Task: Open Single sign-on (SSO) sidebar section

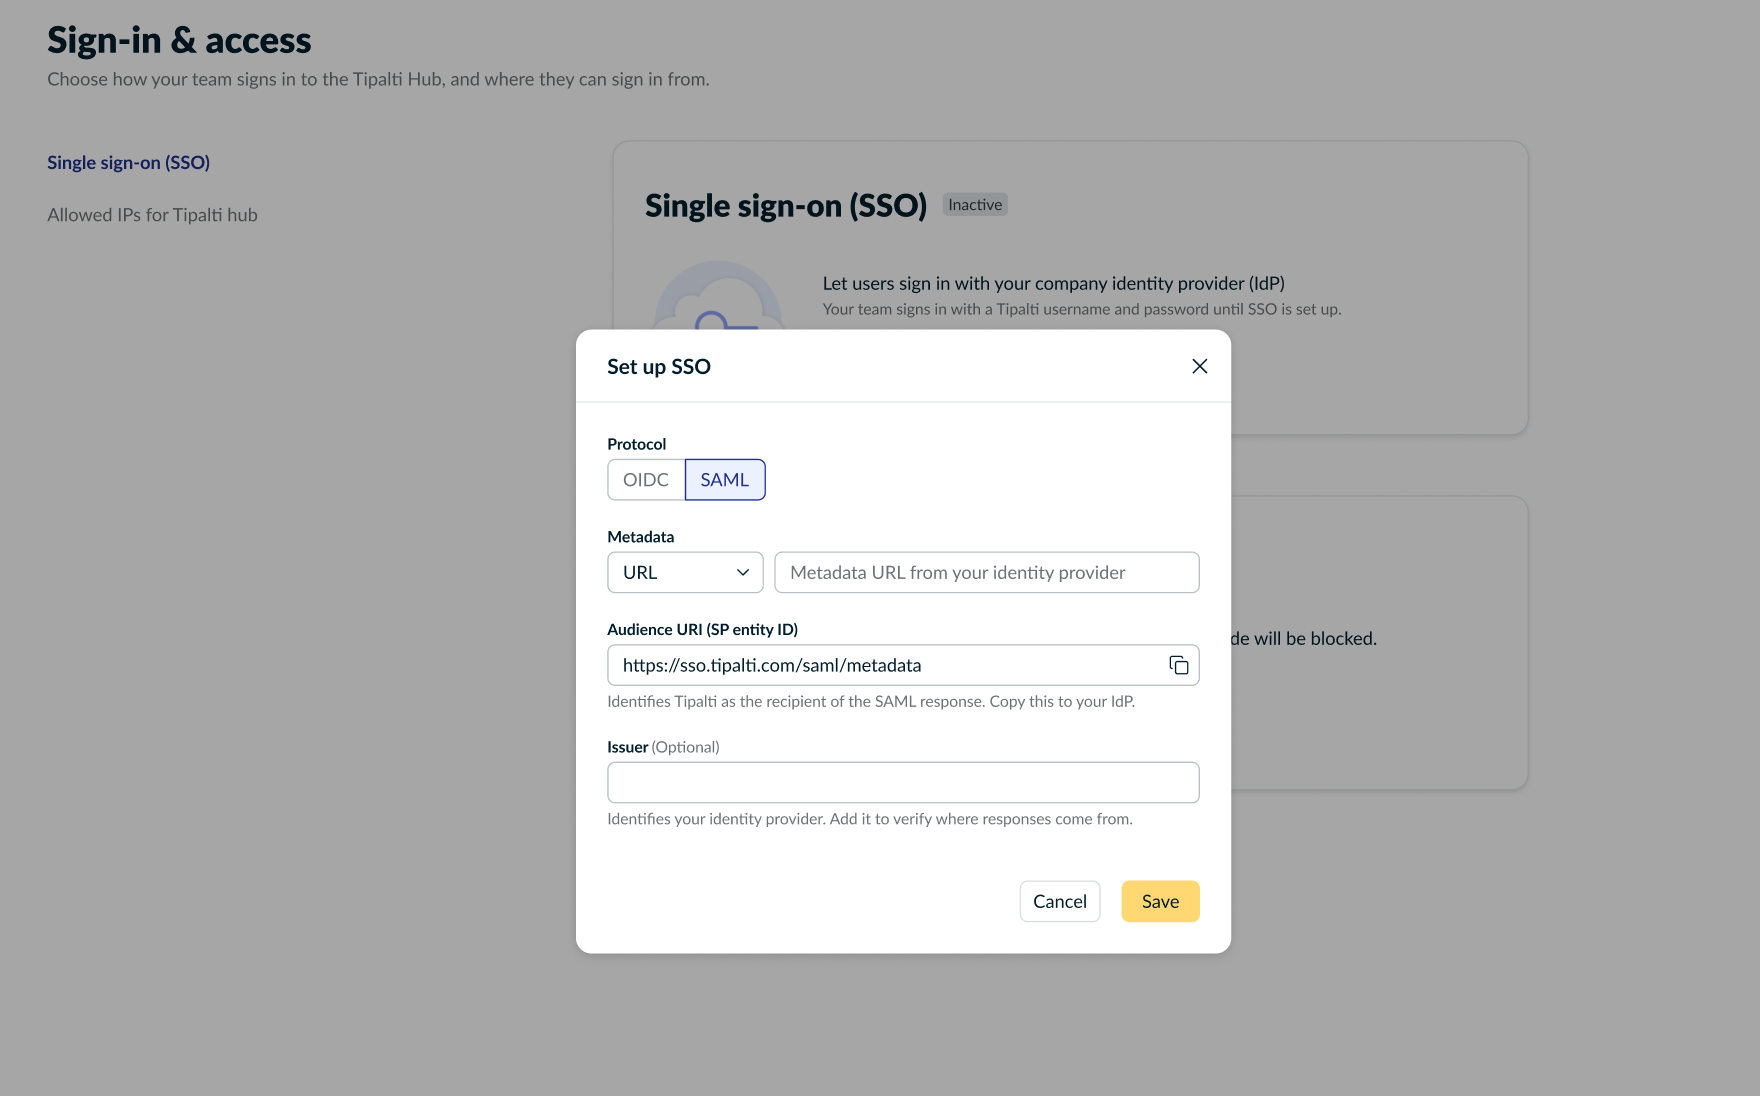Action: [x=128, y=162]
